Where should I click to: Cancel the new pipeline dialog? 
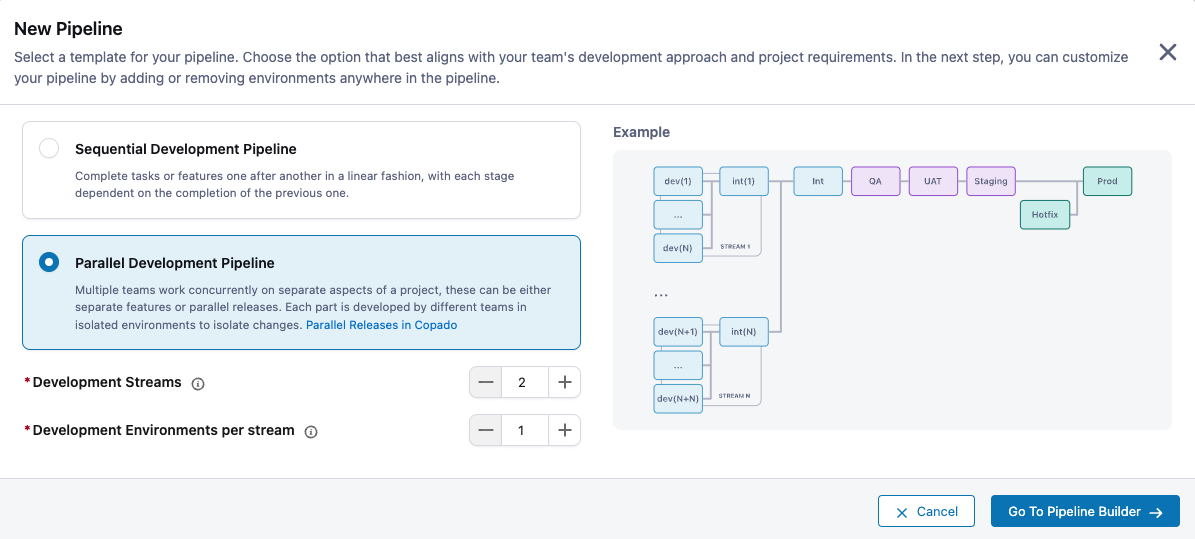click(927, 512)
